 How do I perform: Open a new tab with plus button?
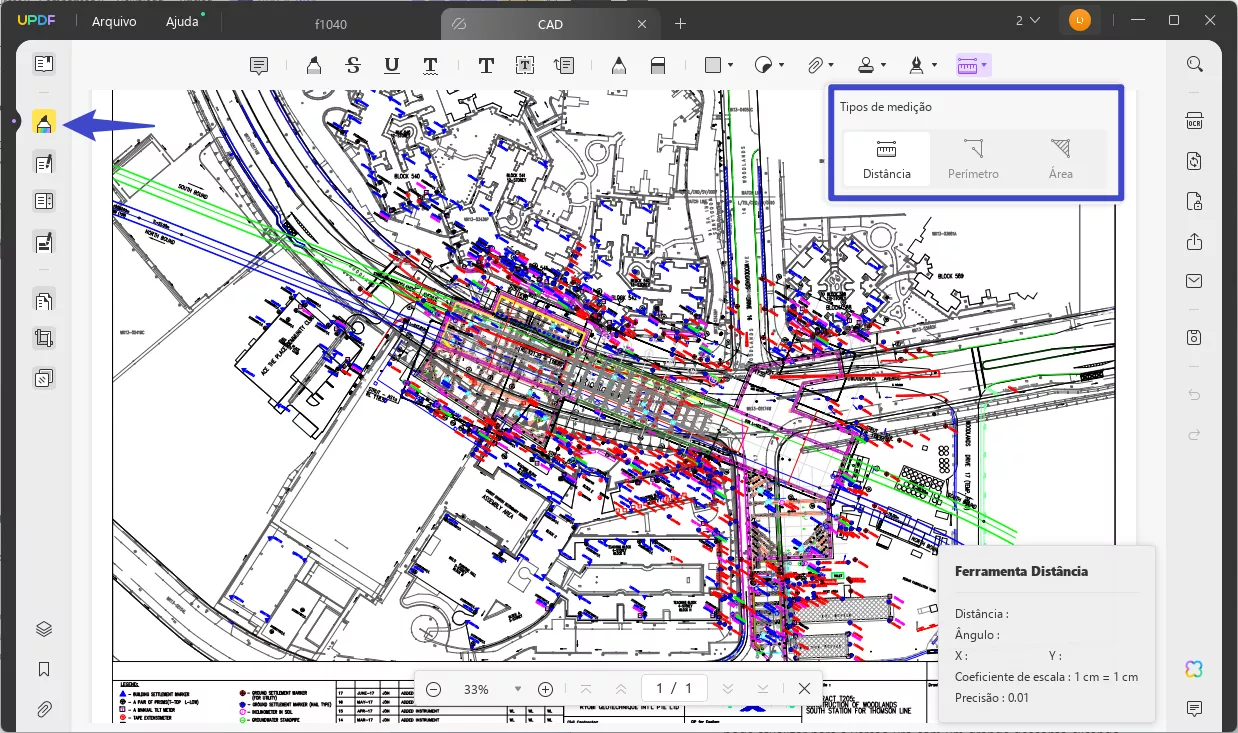[681, 23]
